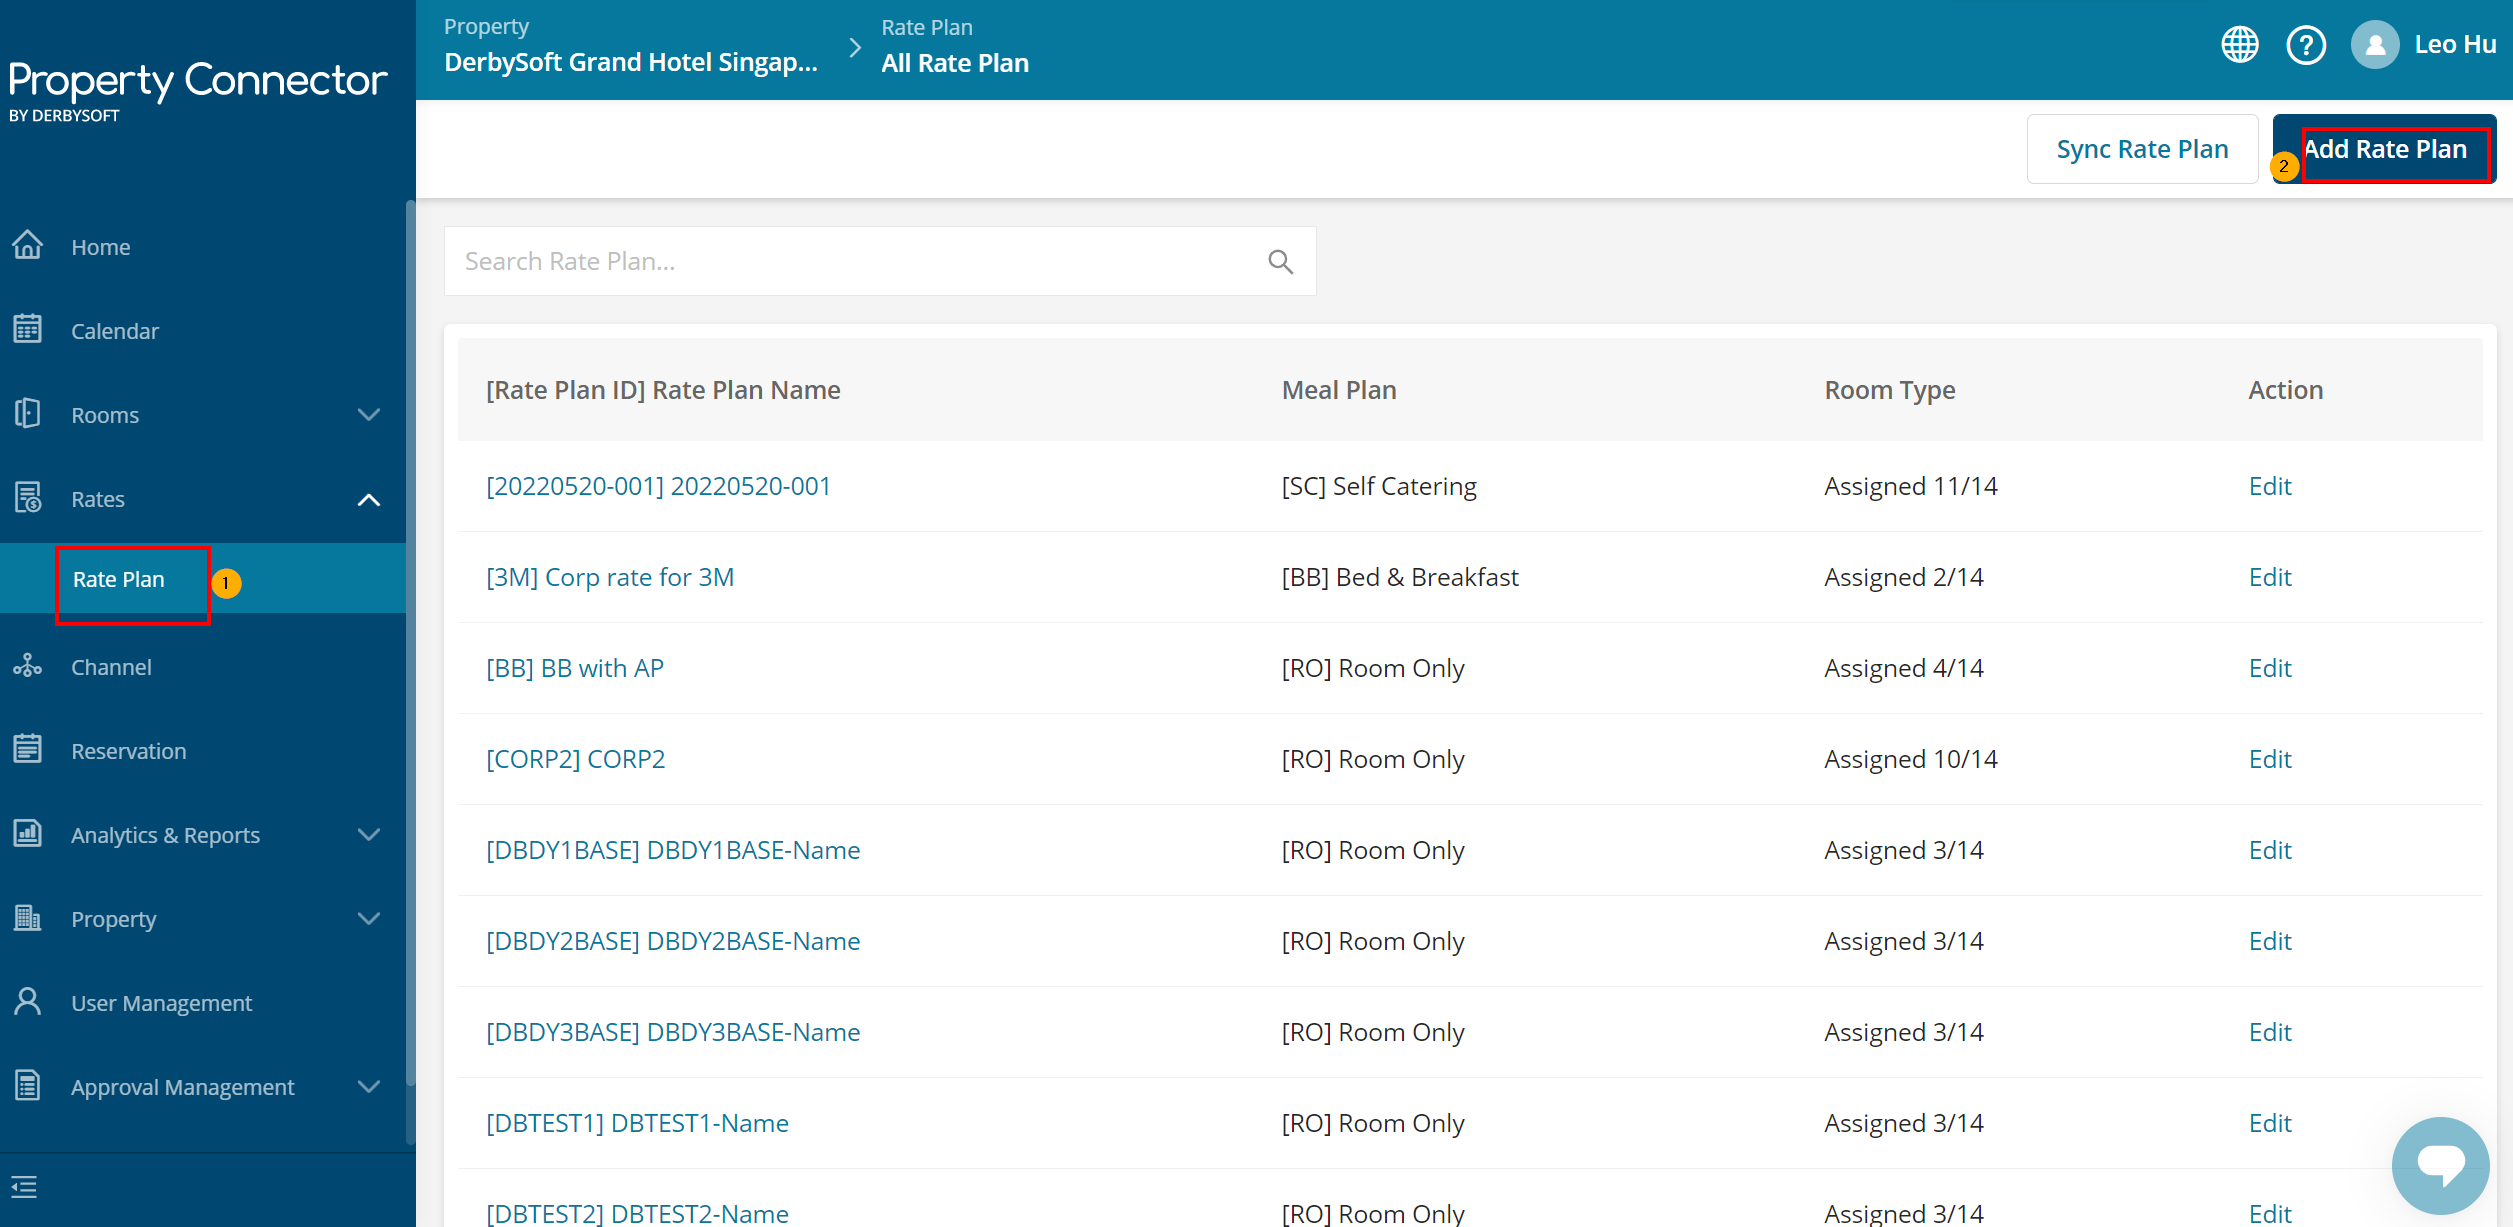Open Reservation in the sidebar
Viewport: 2513px width, 1227px height.
click(128, 751)
